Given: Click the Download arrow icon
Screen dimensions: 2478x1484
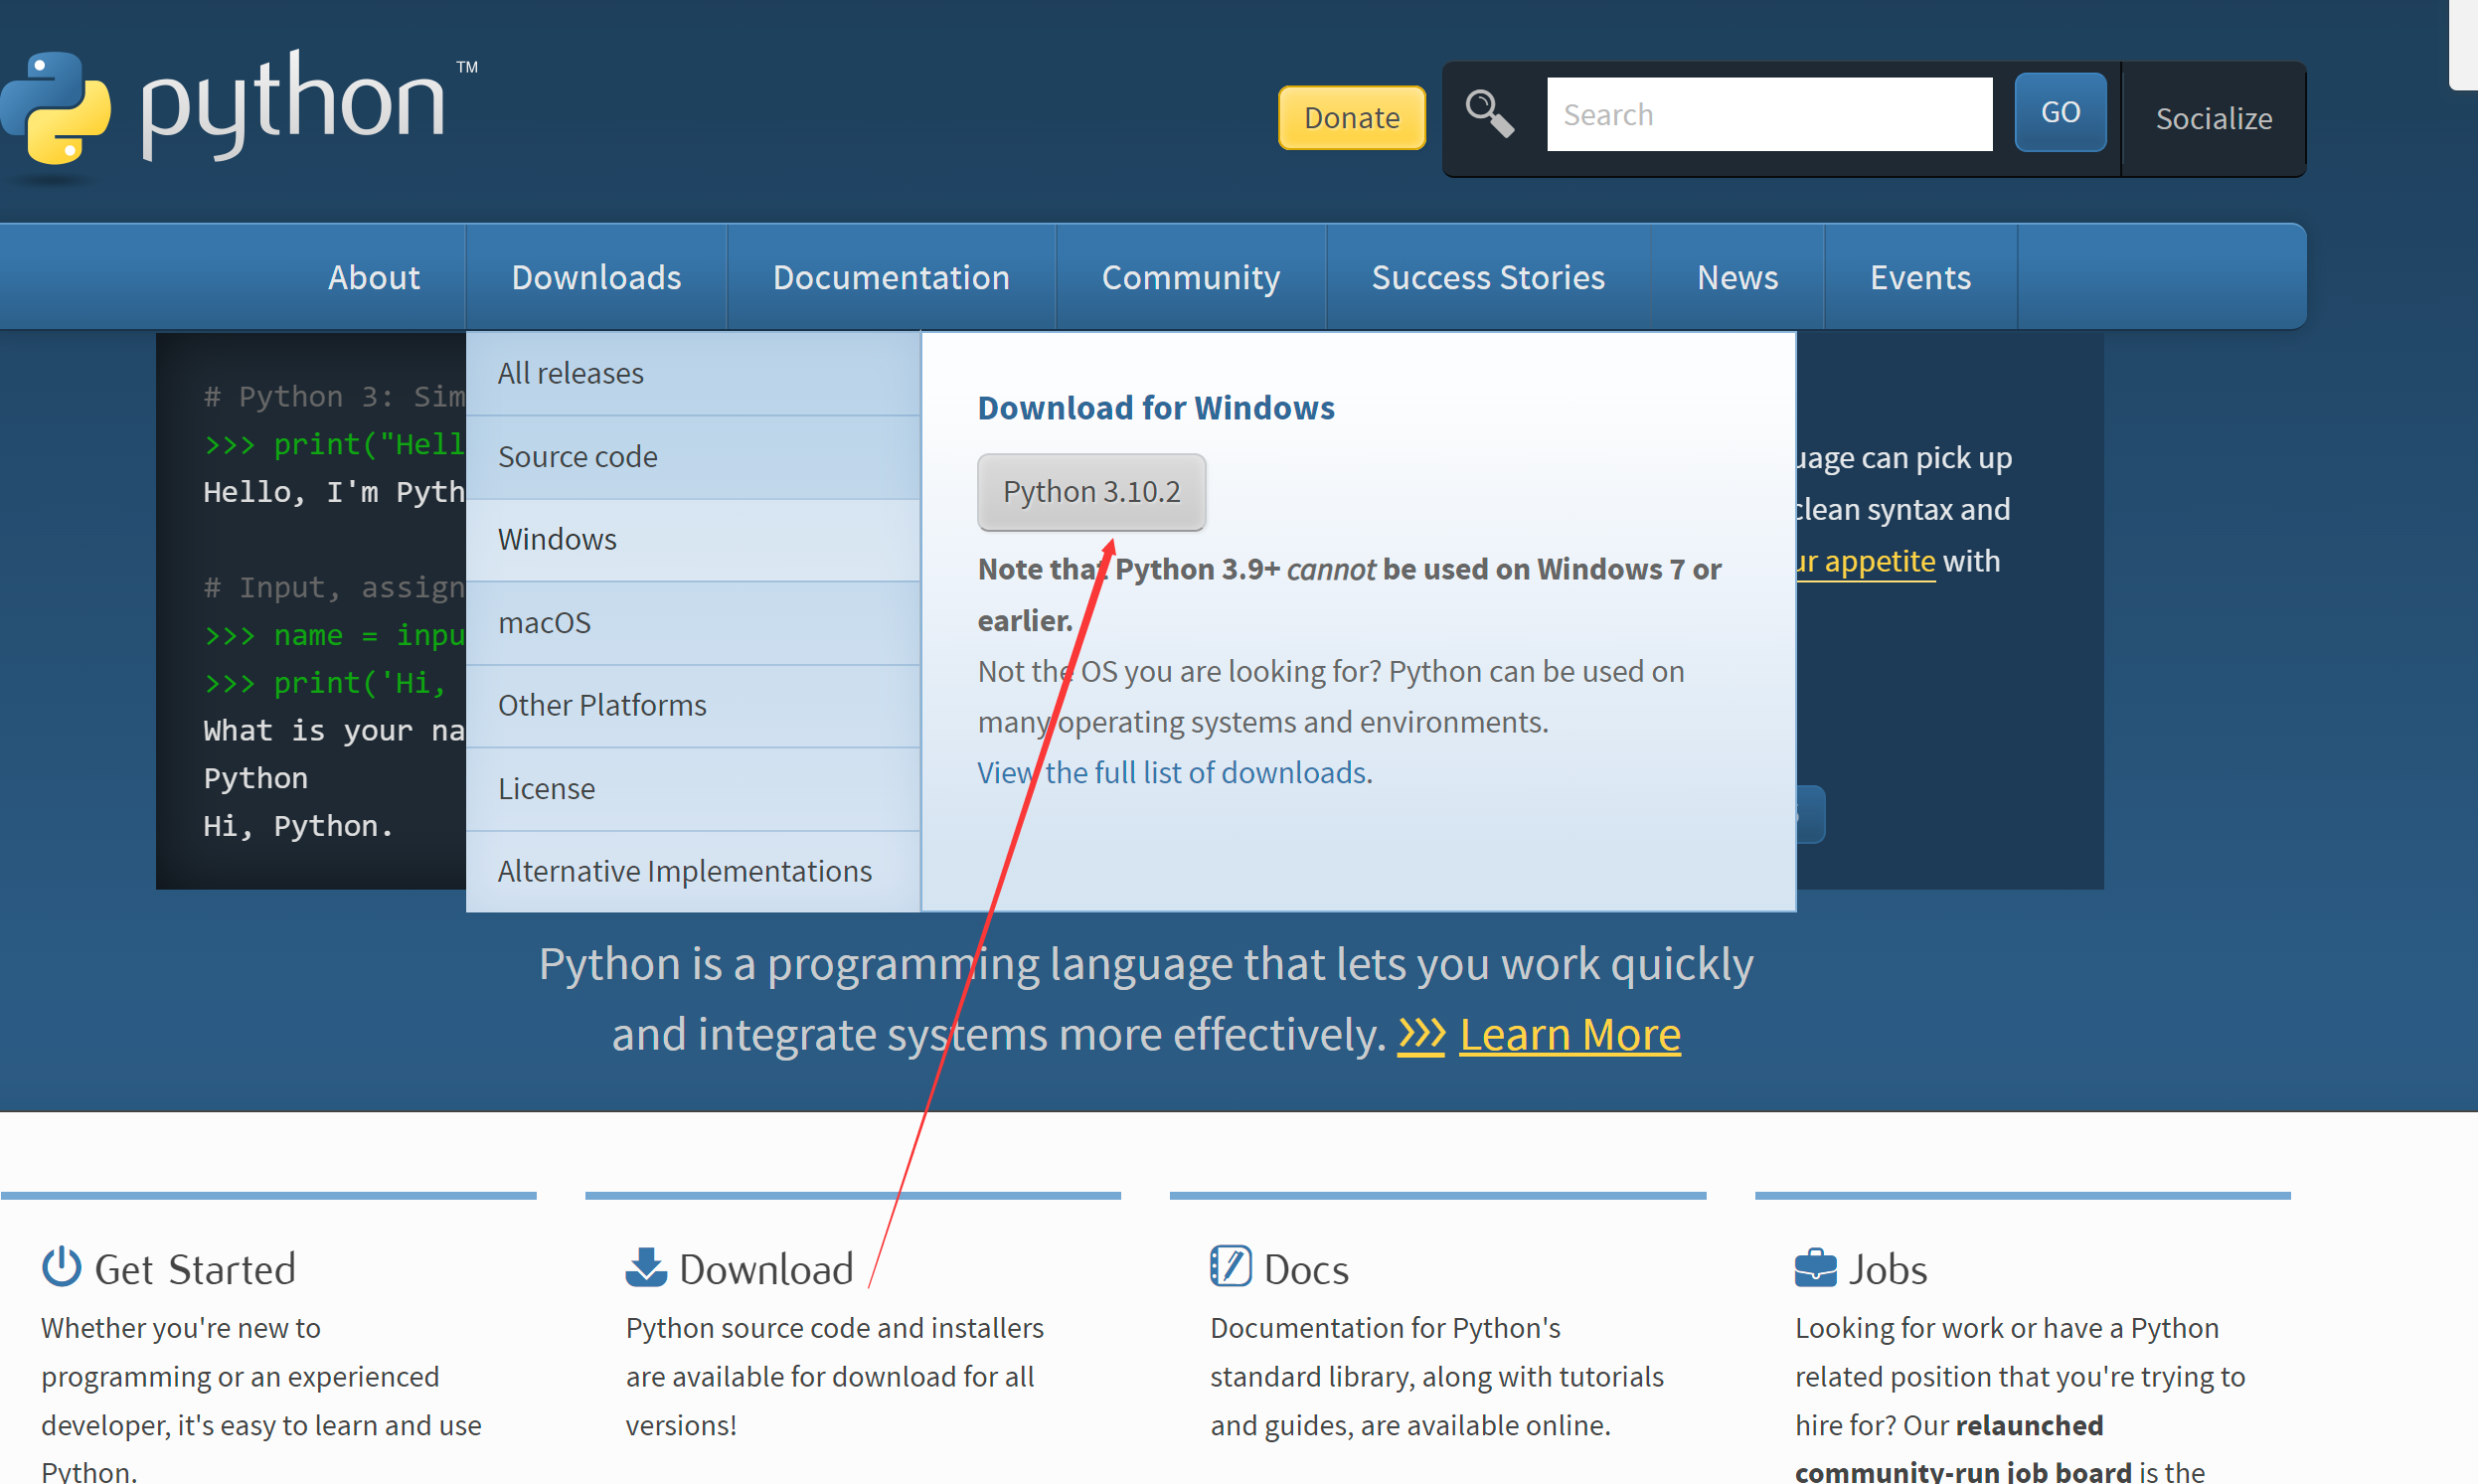Looking at the screenshot, I should point(646,1267).
